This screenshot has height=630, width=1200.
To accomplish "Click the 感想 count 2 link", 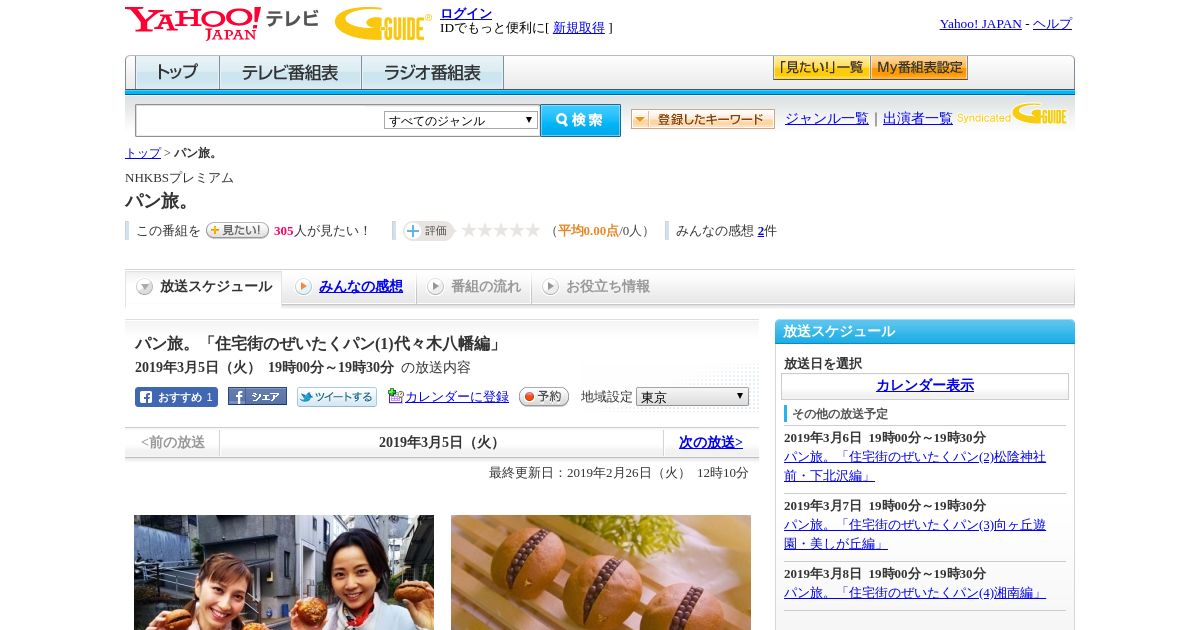I will click(x=761, y=231).
